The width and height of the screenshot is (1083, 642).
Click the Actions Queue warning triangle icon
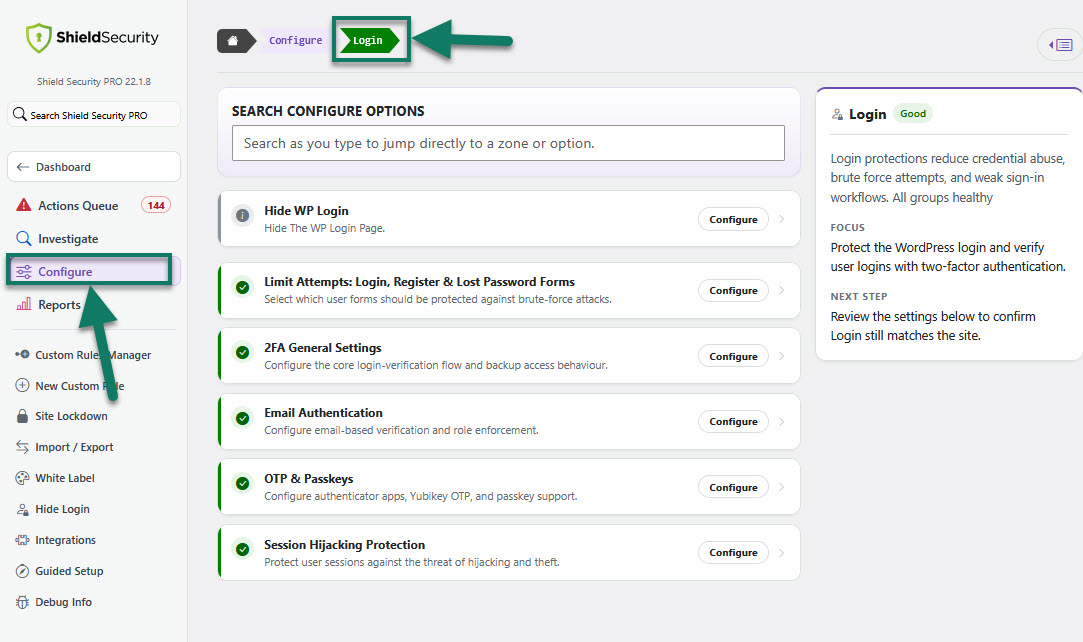[x=23, y=205]
